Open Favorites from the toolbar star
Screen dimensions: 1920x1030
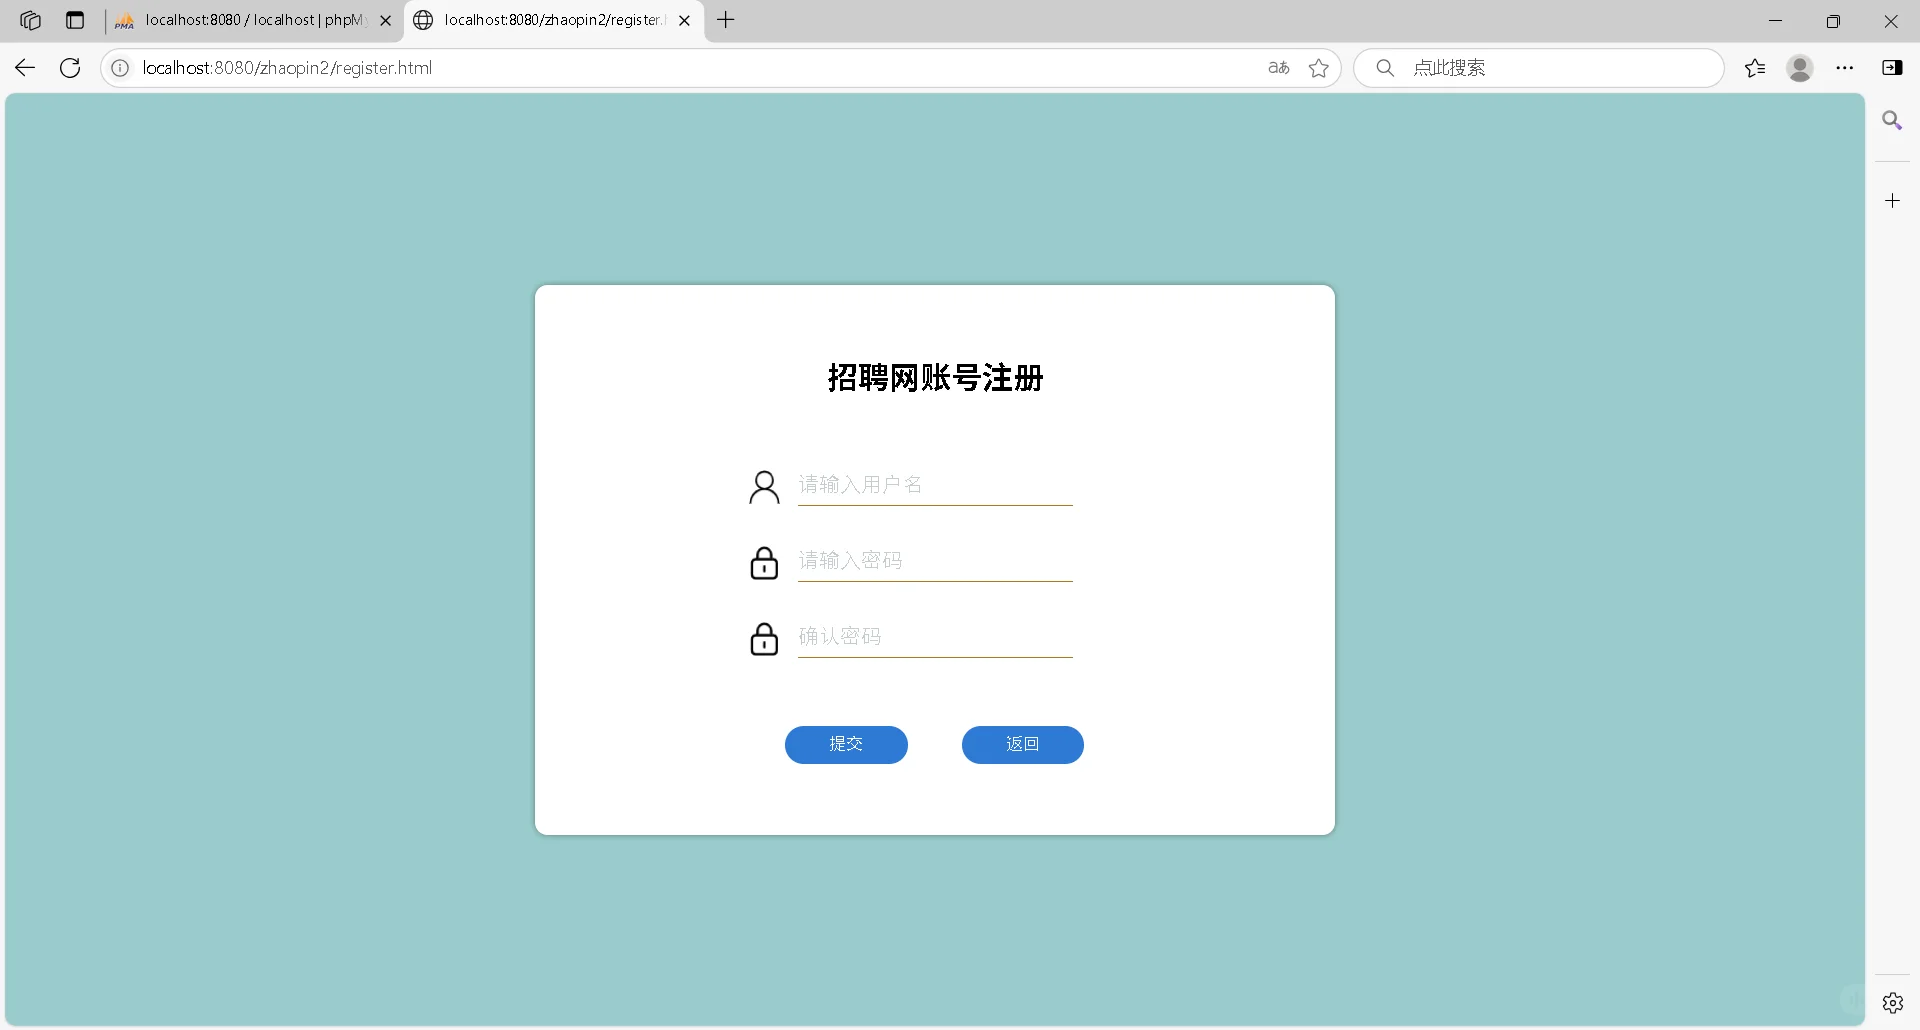point(1755,68)
